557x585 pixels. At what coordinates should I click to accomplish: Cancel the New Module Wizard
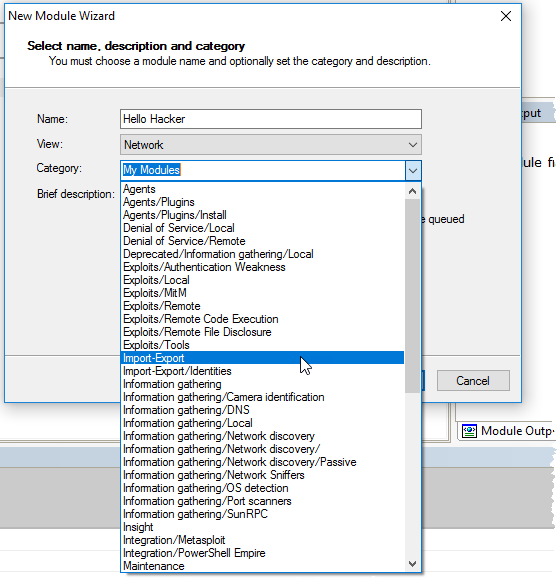[473, 381]
